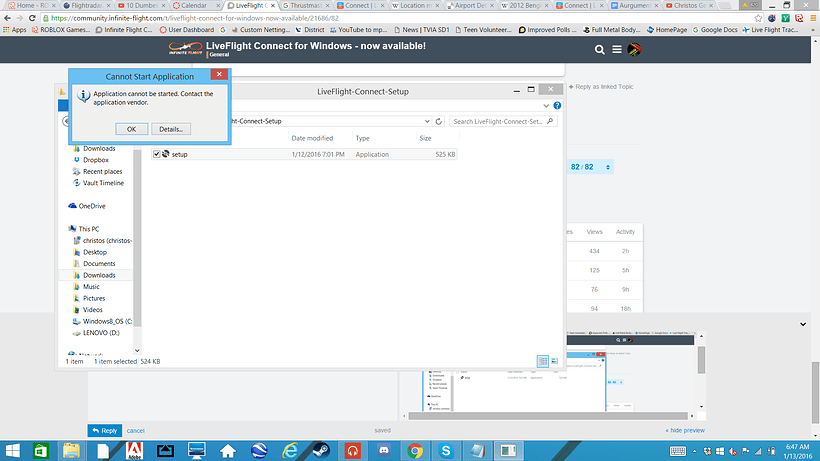The height and width of the screenshot is (461, 820).
Task: Open the Google Docs bookmark
Action: pyautogui.click(x=715, y=30)
